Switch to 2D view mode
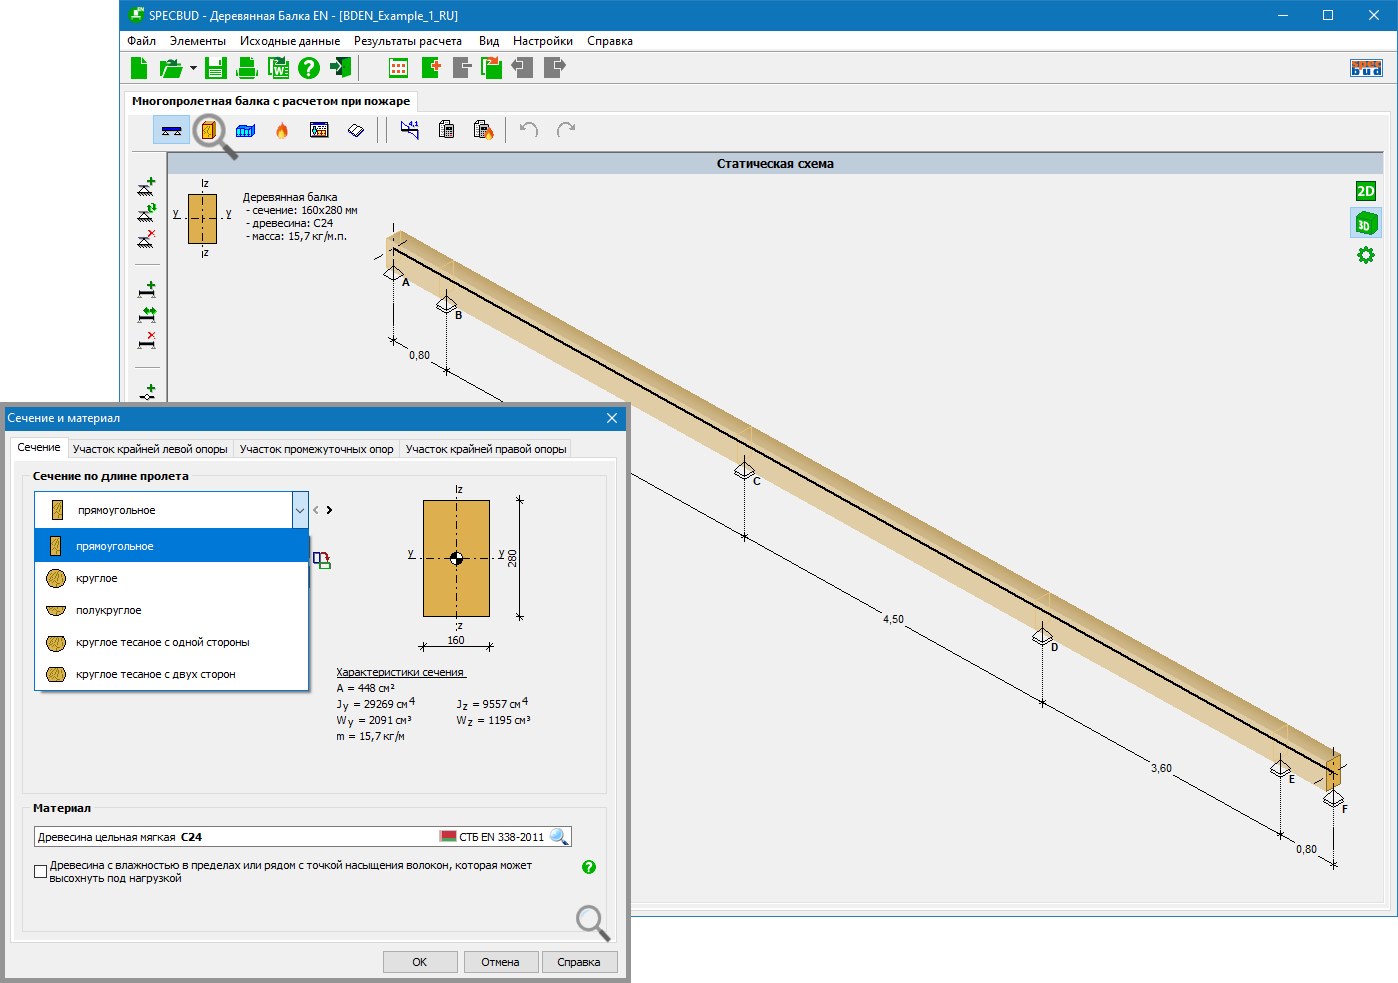 pos(1365,191)
